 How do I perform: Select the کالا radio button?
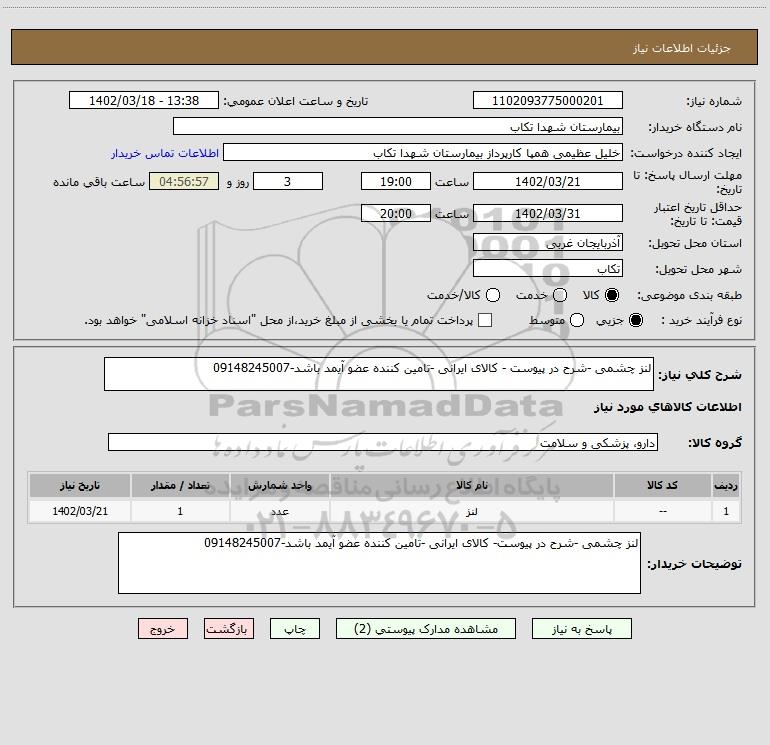[x=612, y=295]
